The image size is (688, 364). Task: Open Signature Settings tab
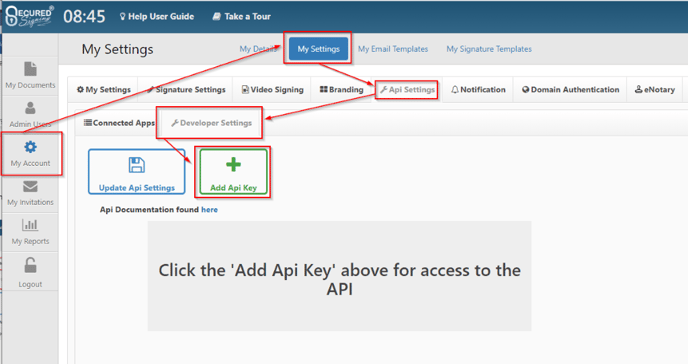[x=186, y=89]
